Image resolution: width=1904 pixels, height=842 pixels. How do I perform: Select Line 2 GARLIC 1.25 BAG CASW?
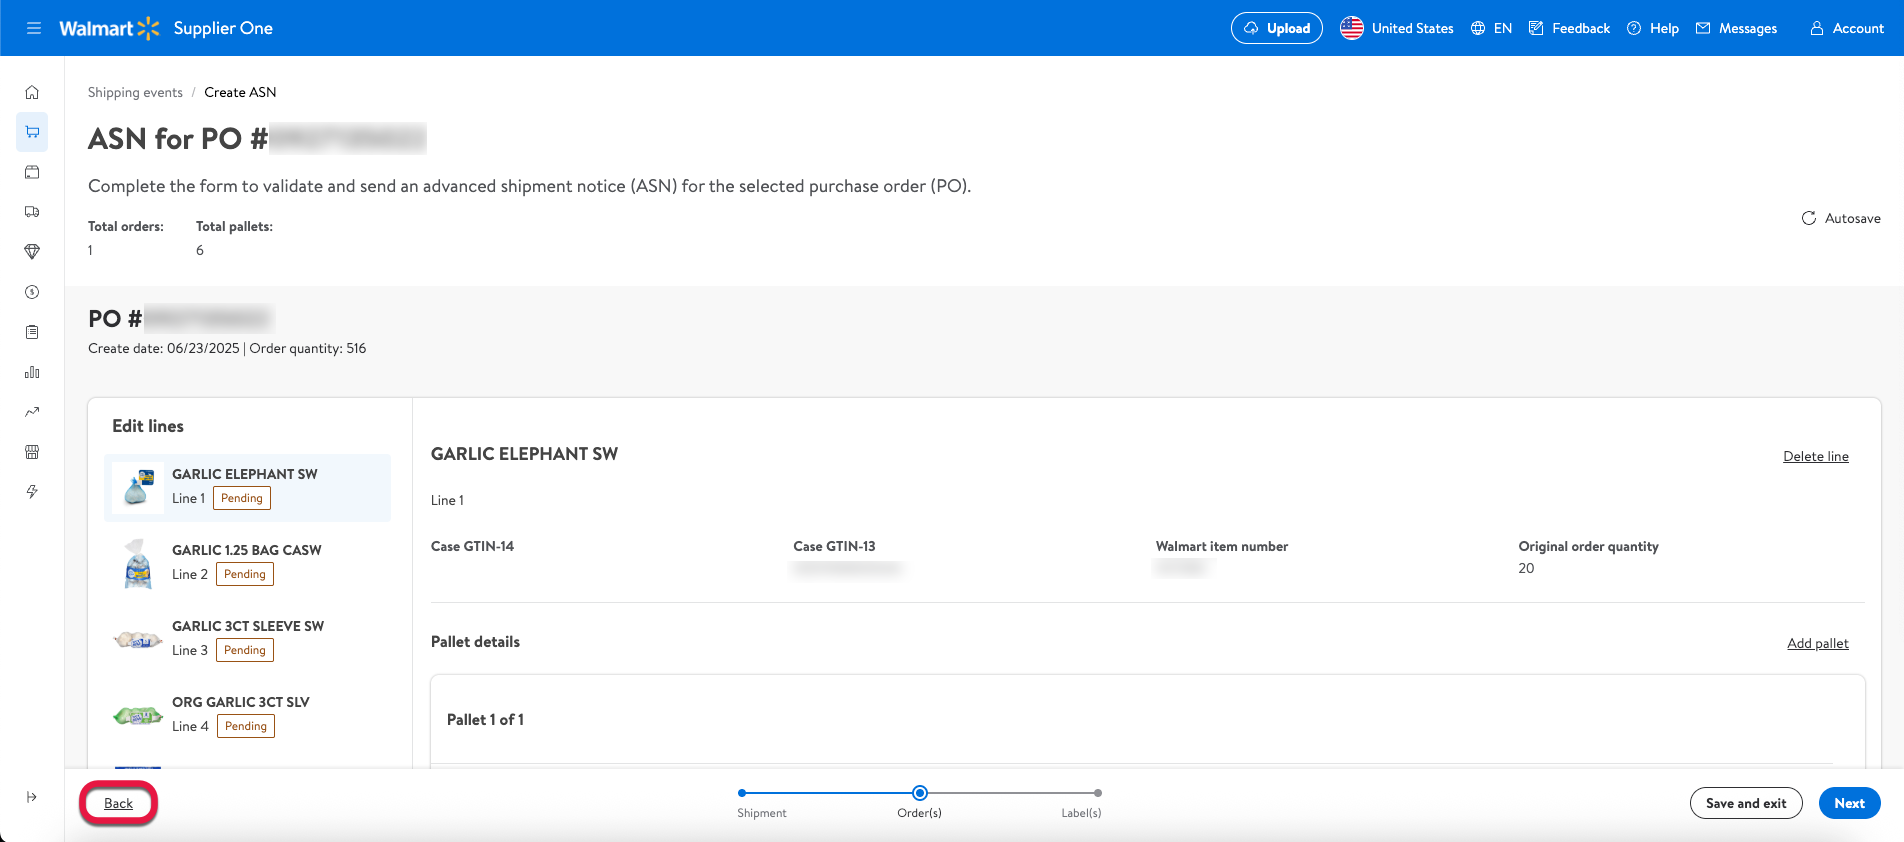pyautogui.click(x=247, y=563)
